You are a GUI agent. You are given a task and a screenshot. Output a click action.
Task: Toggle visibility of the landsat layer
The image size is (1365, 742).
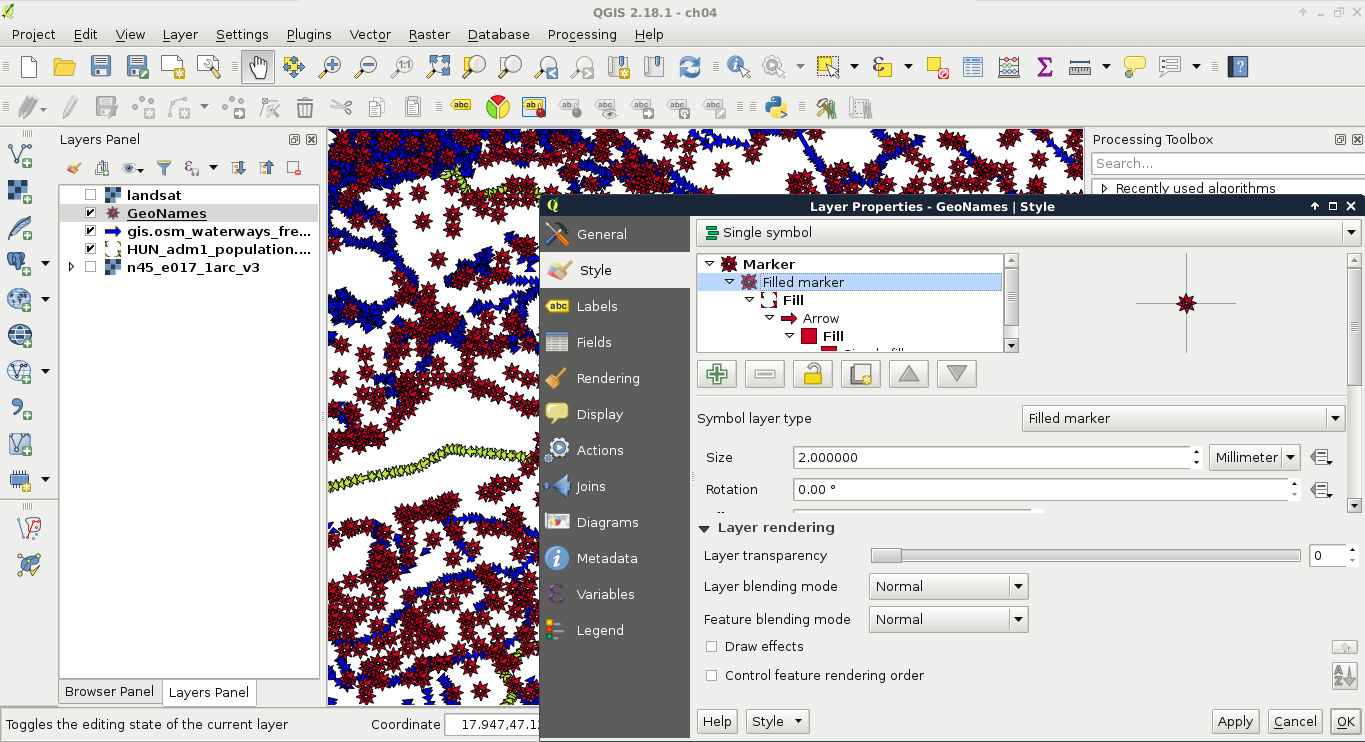click(x=91, y=195)
